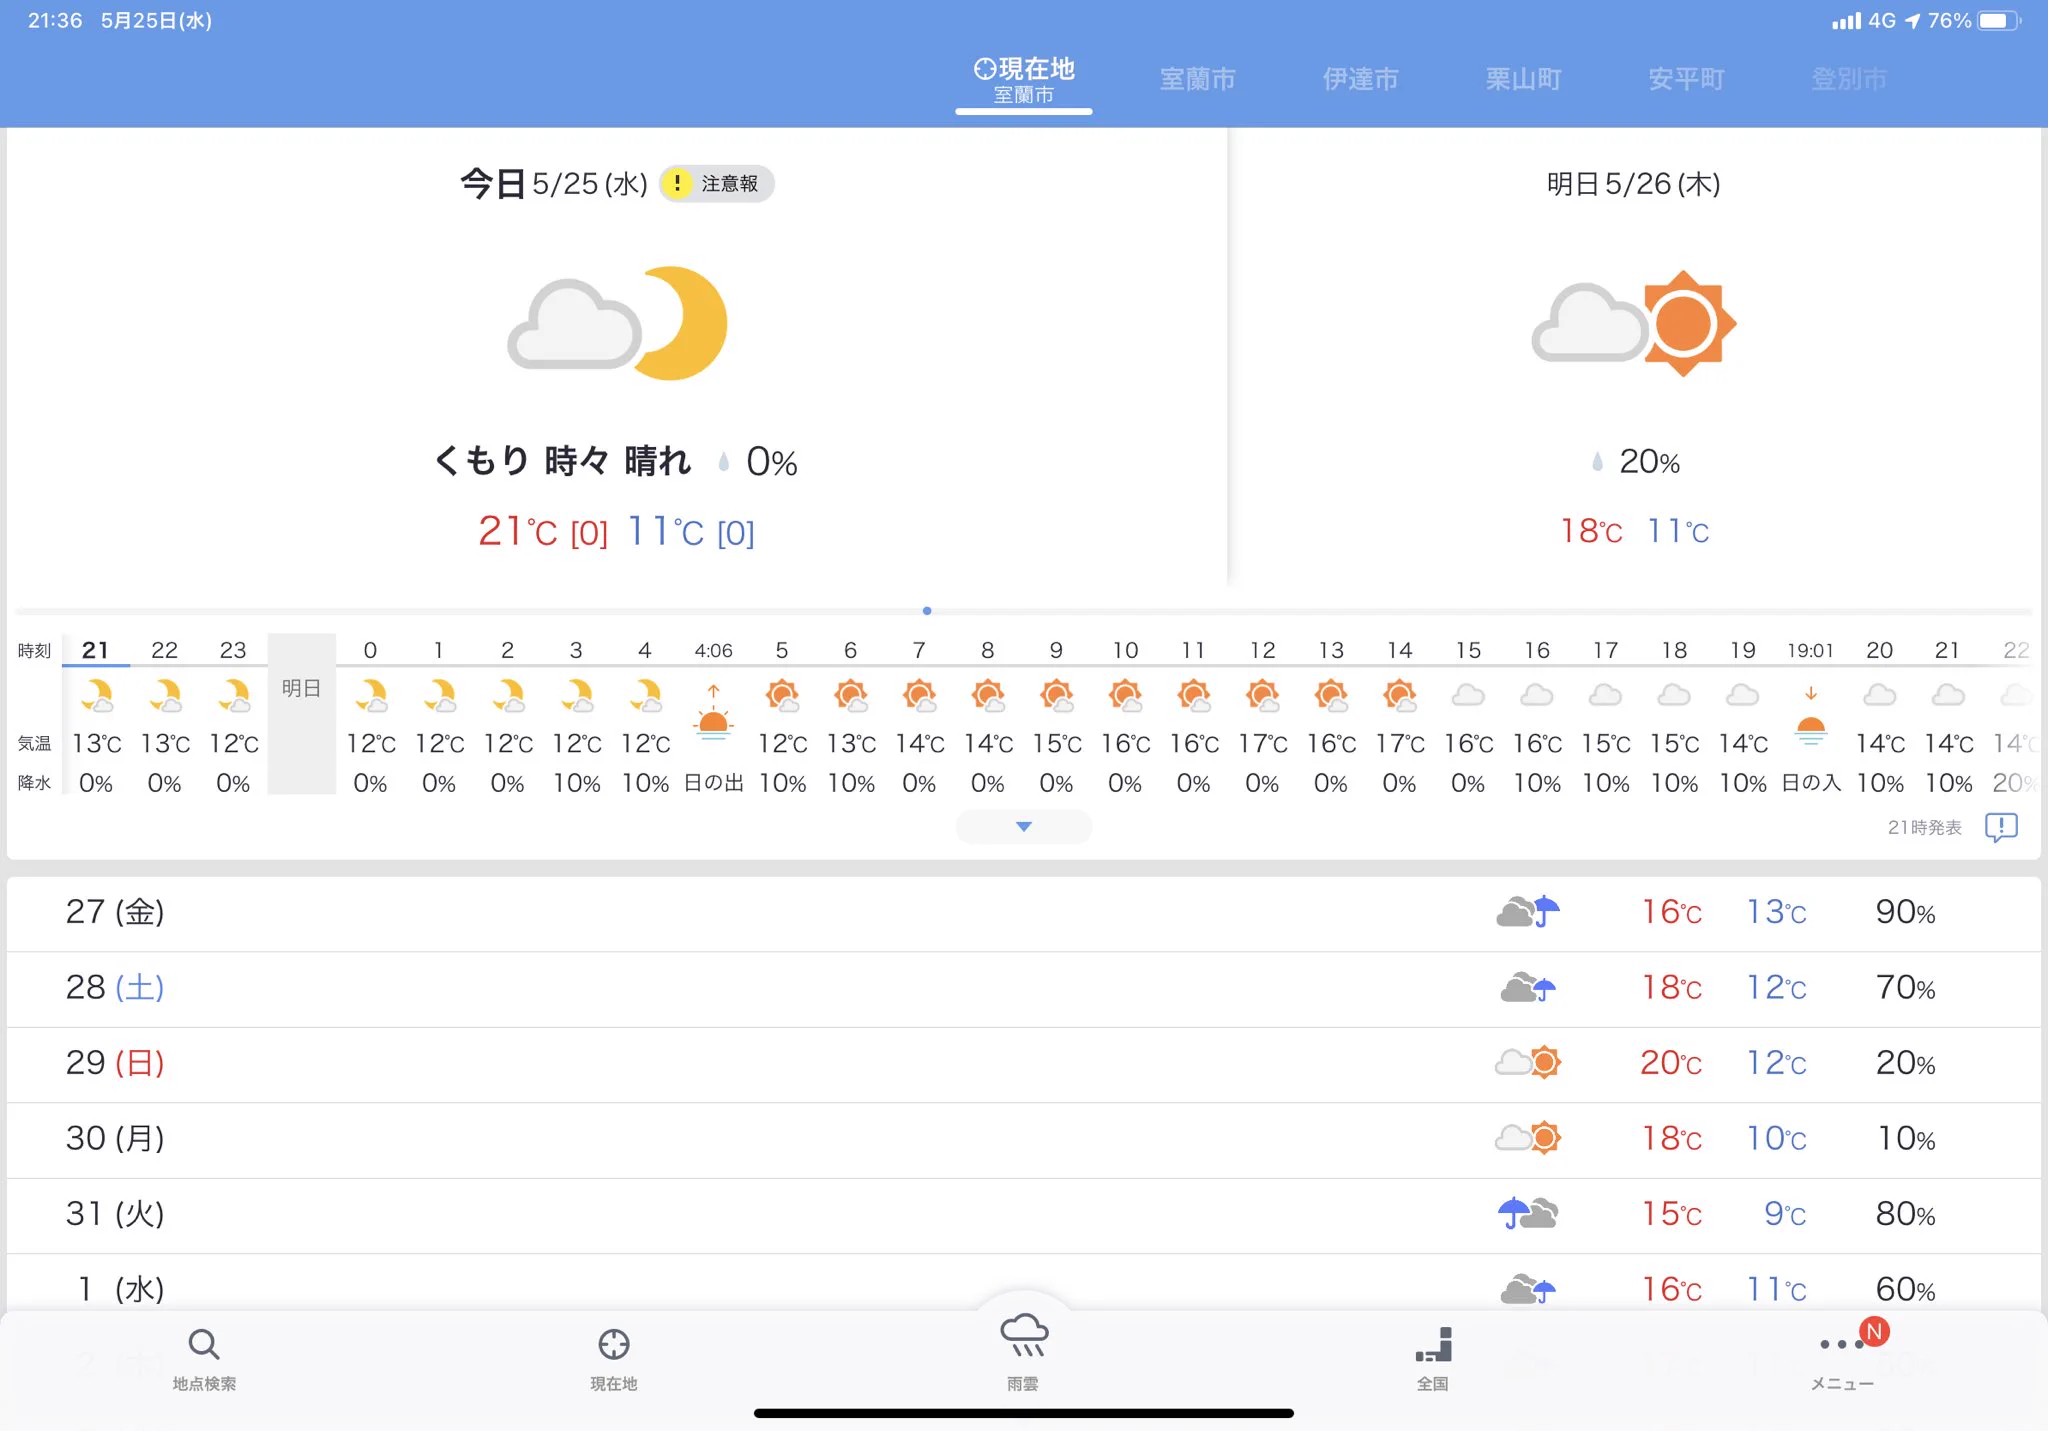The height and width of the screenshot is (1431, 2048).
Task: Tap the 今日 5/25 (水) date heading
Action: click(554, 184)
